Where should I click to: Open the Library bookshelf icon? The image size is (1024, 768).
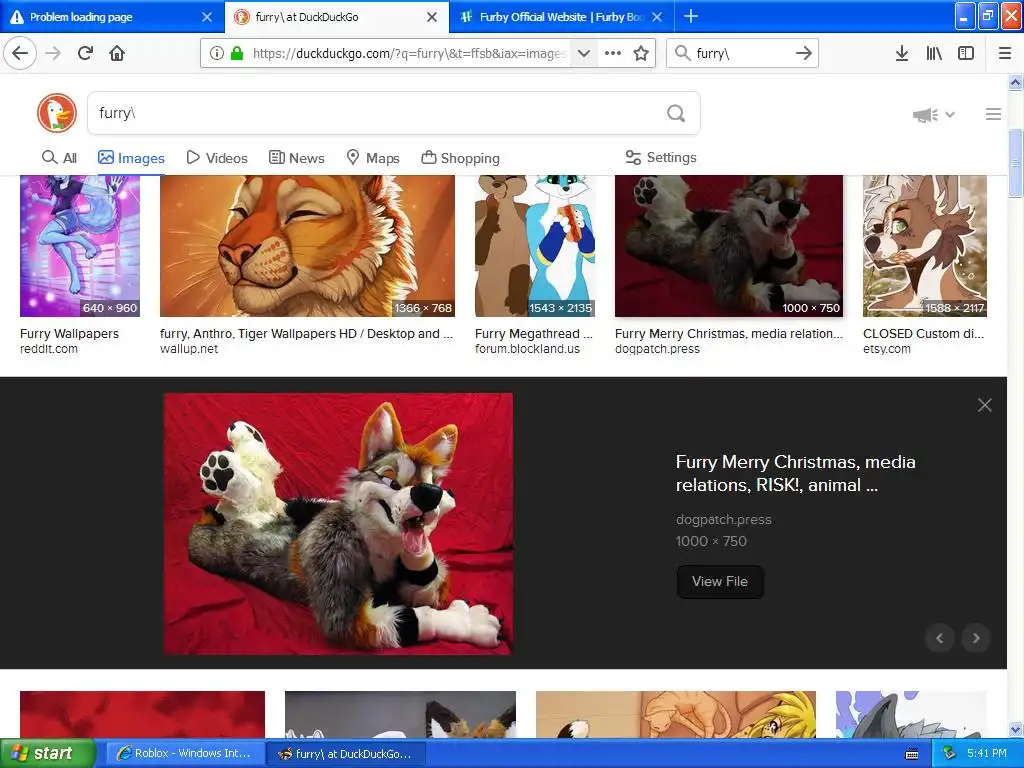[934, 53]
